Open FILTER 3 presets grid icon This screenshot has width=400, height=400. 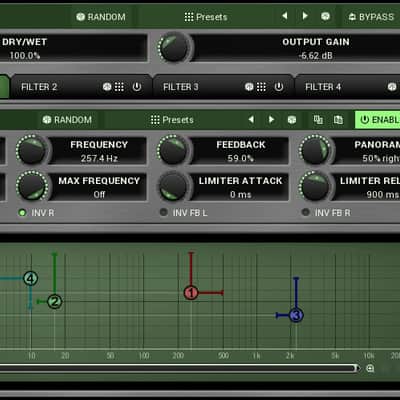(x=261, y=87)
